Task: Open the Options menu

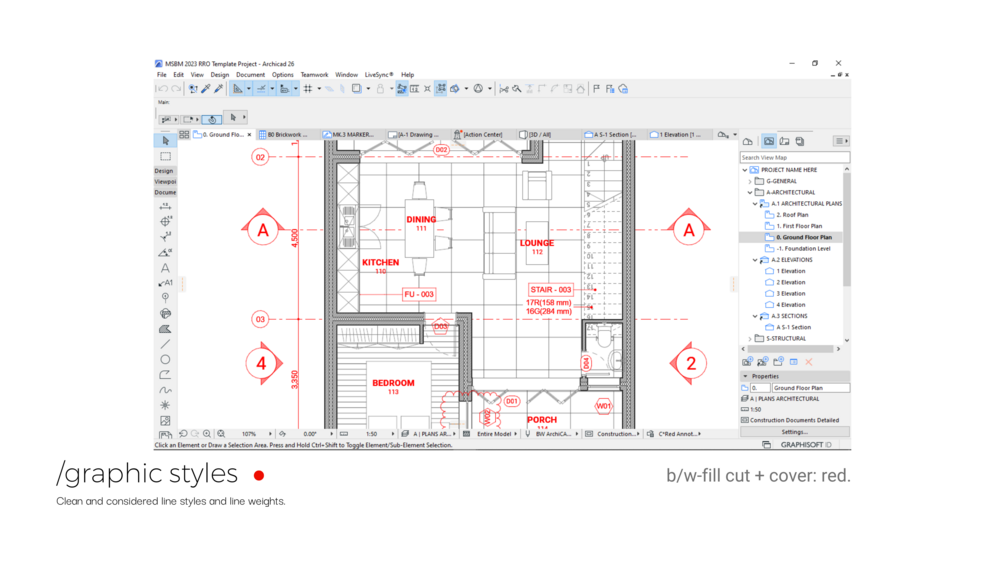Action: (x=282, y=75)
